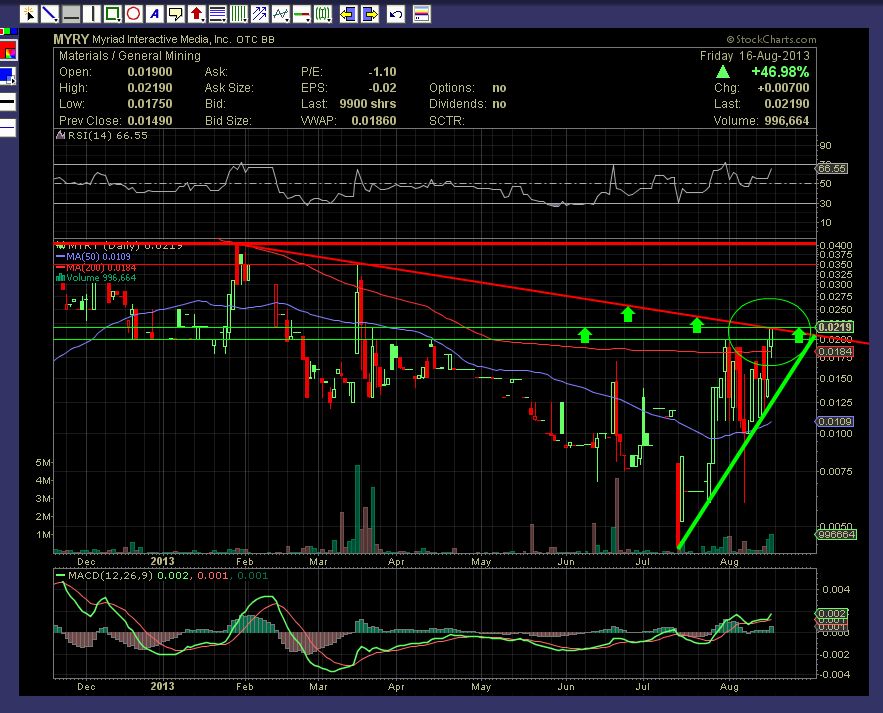Image resolution: width=883 pixels, height=713 pixels.
Task: Click the Prev Close value 0.01490
Action: (x=150, y=121)
